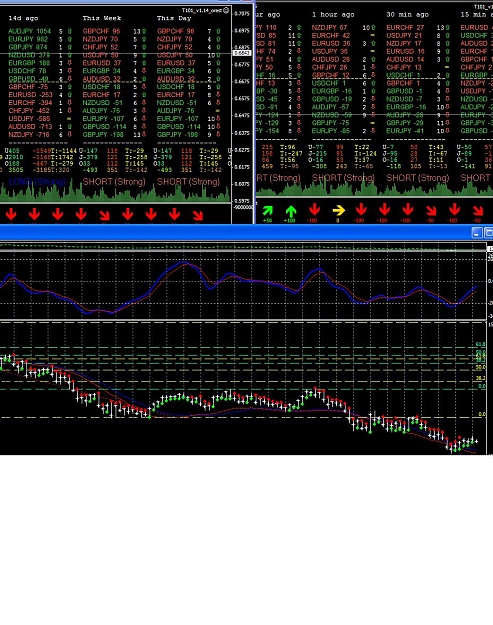Click the AUDJPY -57 row
The image size is (493, 625).
coord(344,107)
